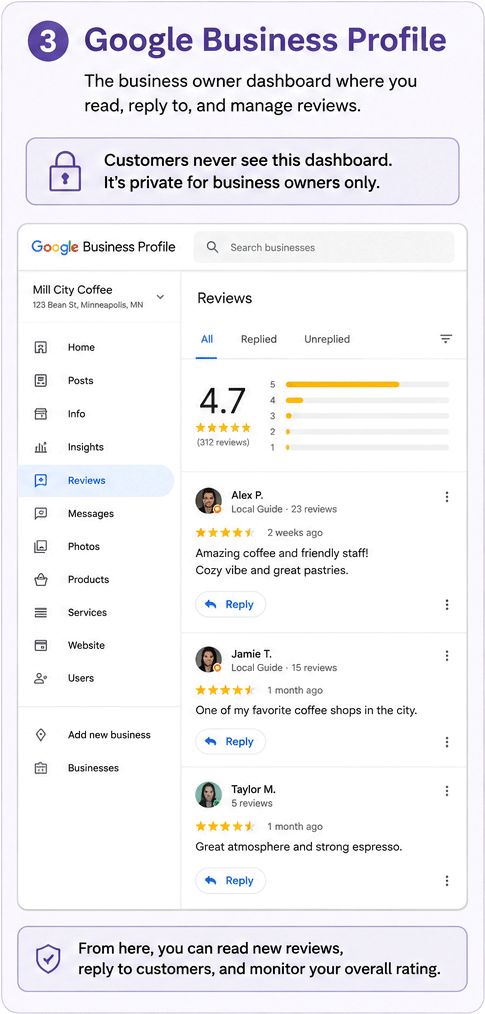Click the 5-star rating bar
The height and width of the screenshot is (1014, 485).
click(367, 384)
